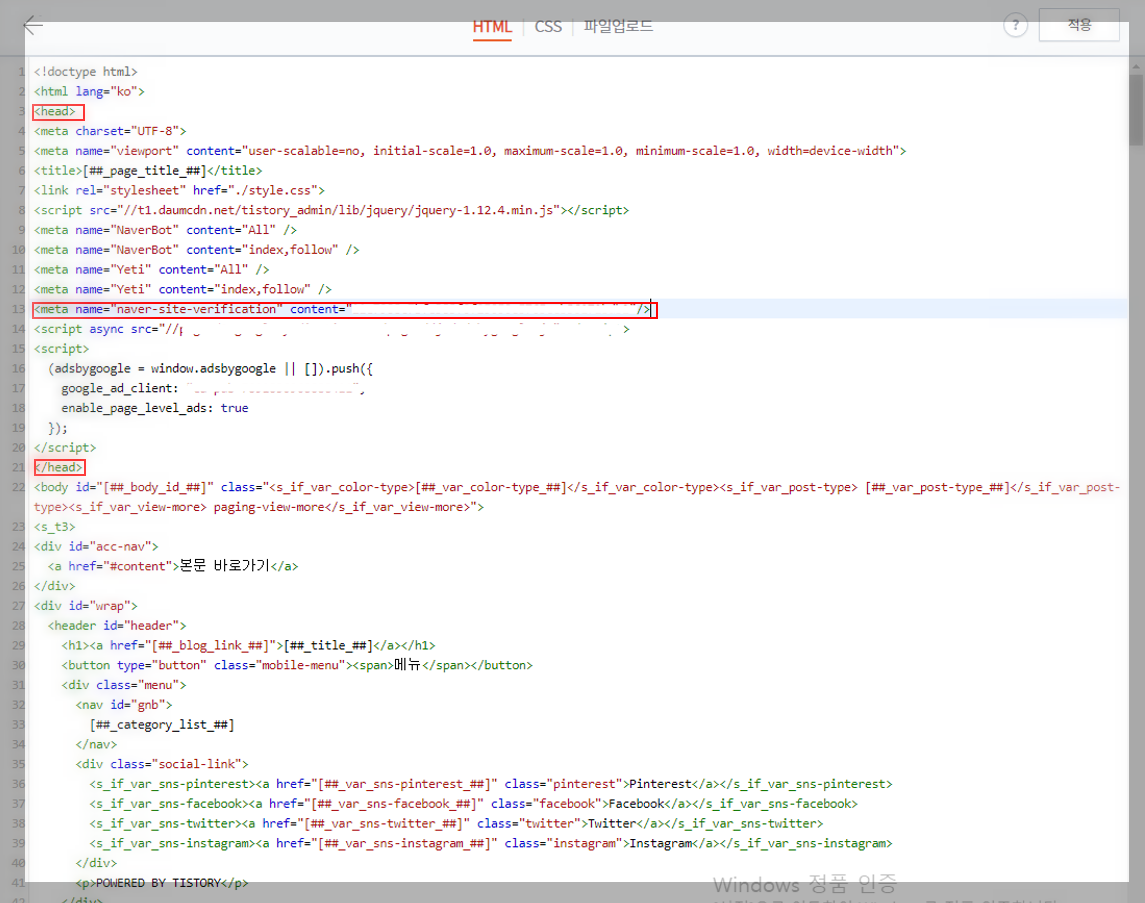Click the <!doctype html> line
This screenshot has width=1145, height=903.
(x=85, y=72)
